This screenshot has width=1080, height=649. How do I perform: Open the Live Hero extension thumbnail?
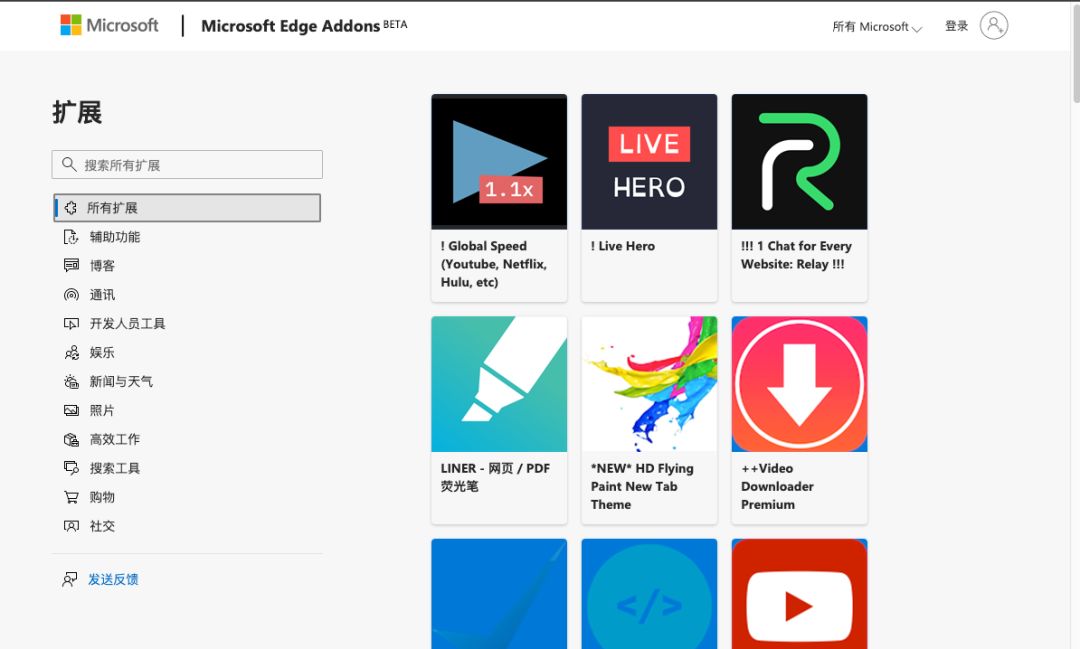pyautogui.click(x=649, y=161)
